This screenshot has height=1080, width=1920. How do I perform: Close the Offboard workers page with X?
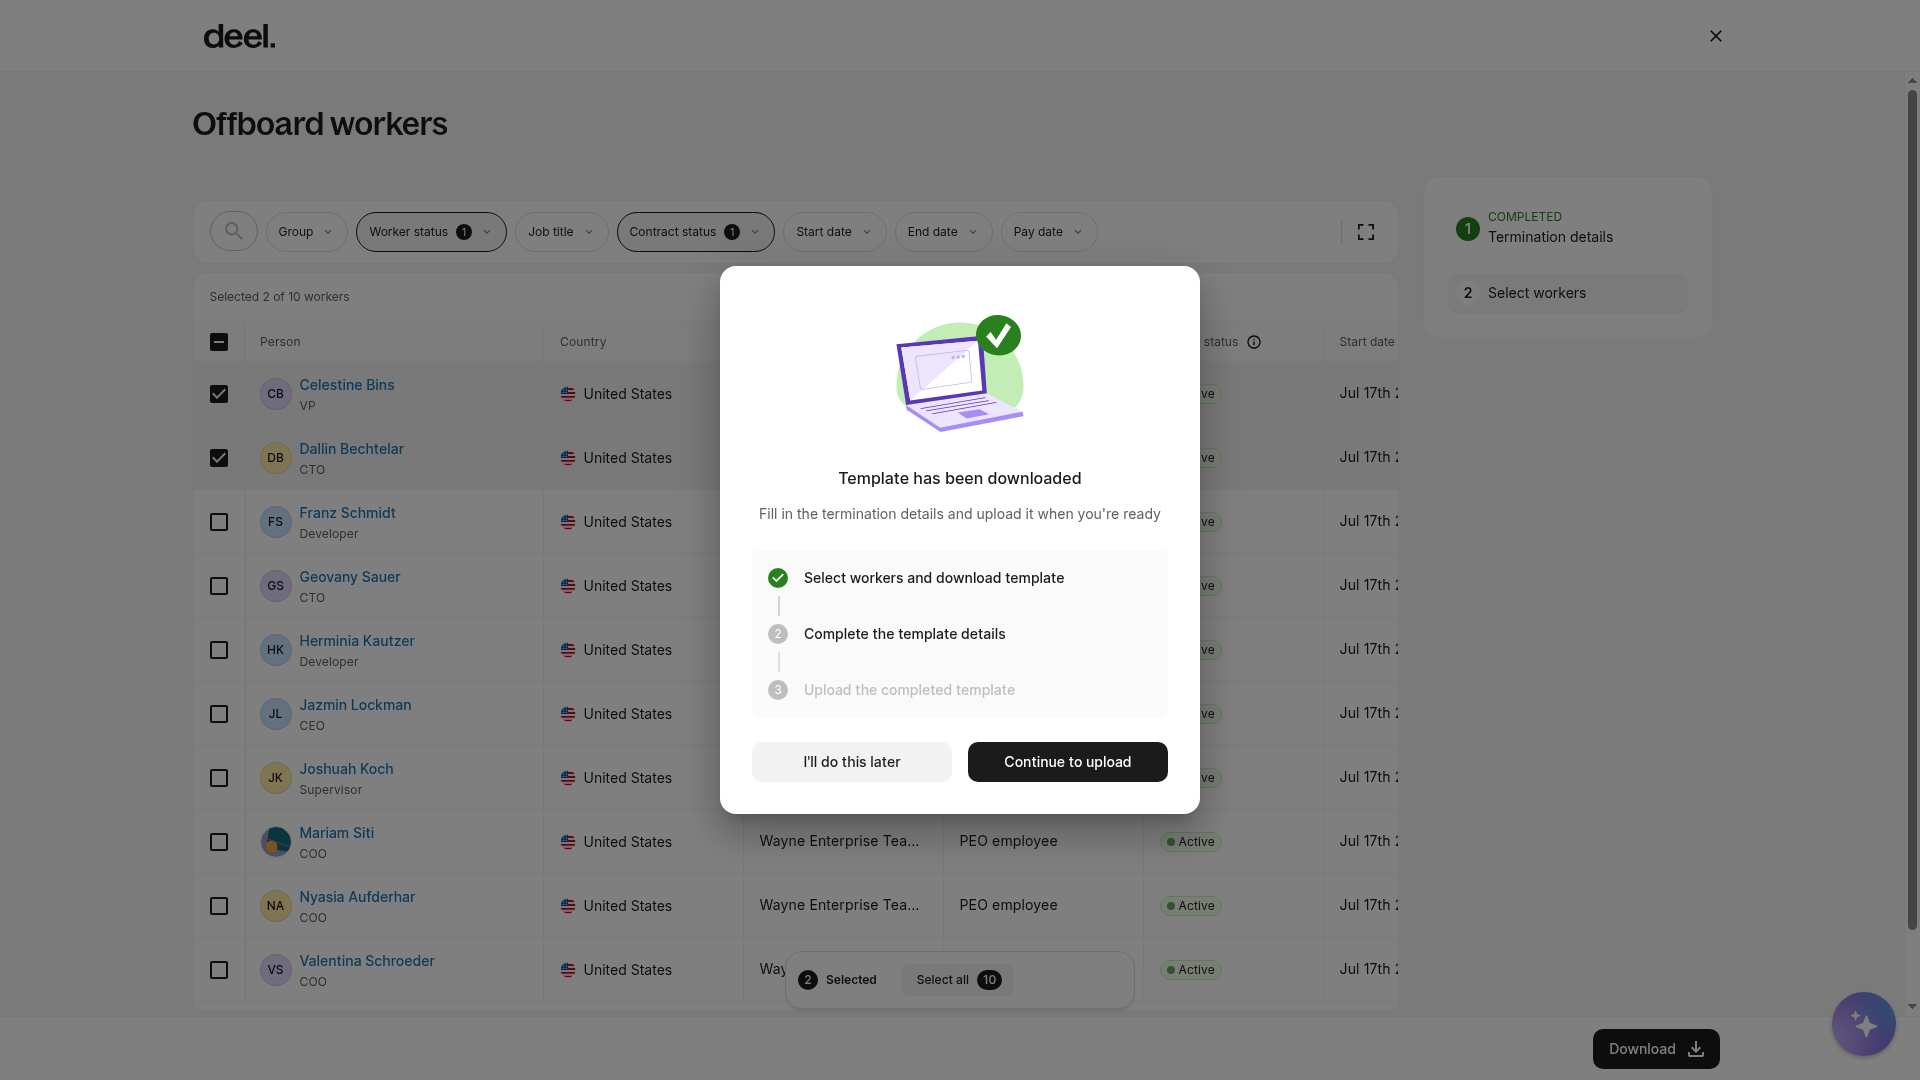(x=1716, y=36)
